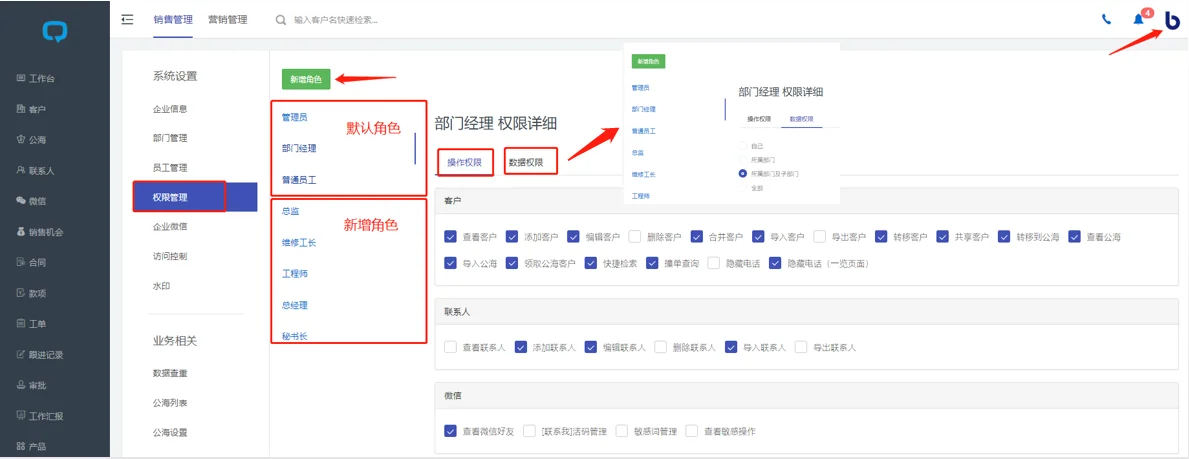Open 公海 in the dark sidebar

[x=30, y=140]
